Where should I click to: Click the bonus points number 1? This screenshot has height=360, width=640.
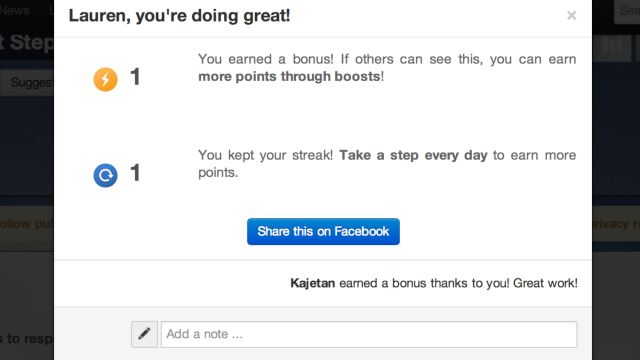(x=135, y=77)
